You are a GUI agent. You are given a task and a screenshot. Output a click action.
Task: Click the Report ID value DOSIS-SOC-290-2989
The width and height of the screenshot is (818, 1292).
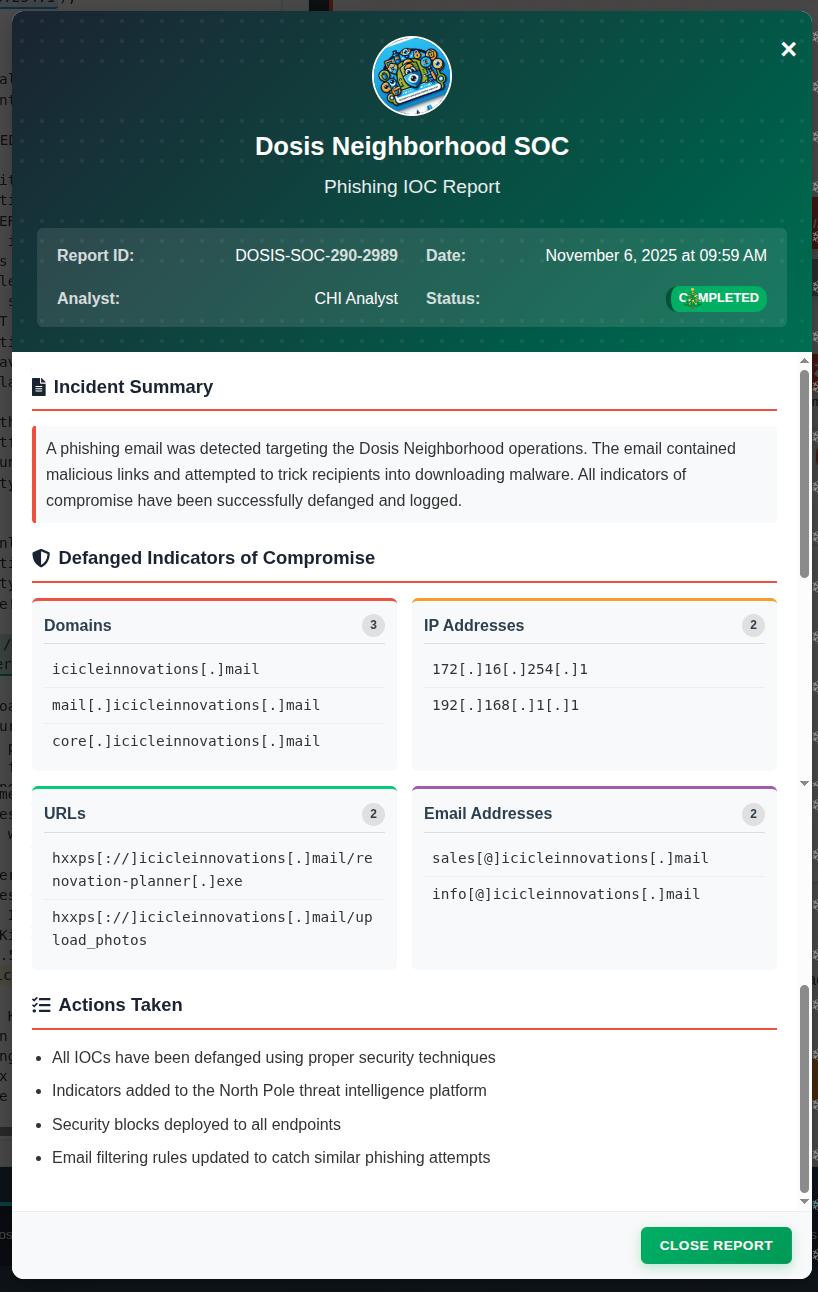point(316,256)
